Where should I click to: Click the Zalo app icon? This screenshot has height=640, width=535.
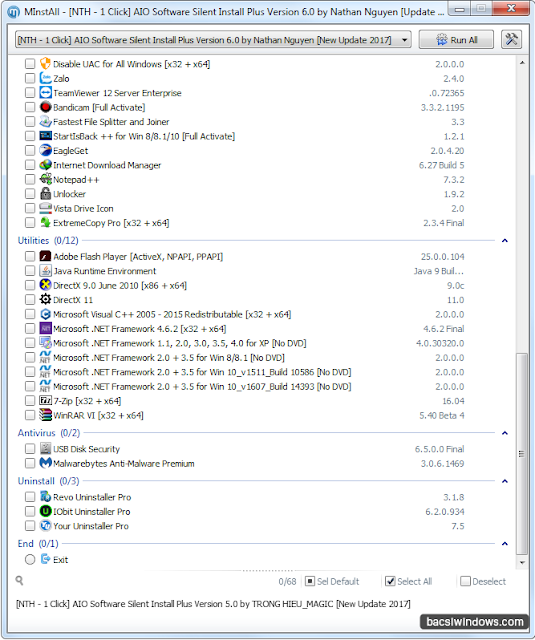(45, 78)
